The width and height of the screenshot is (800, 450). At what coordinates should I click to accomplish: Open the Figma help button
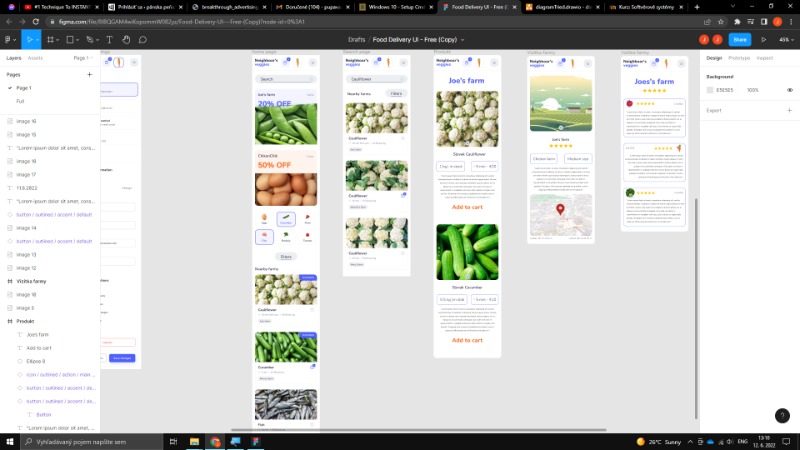pyautogui.click(x=782, y=415)
